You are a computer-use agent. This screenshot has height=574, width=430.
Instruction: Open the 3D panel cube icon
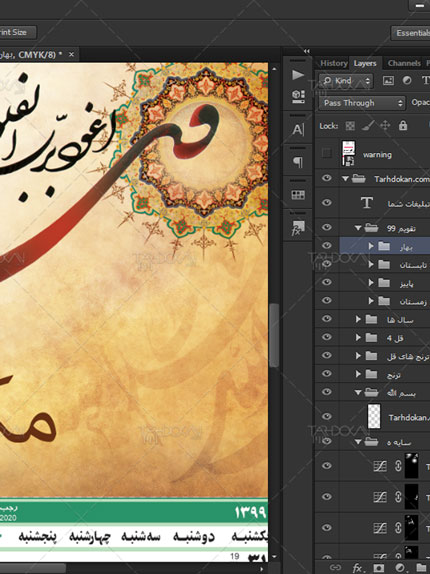point(298,97)
